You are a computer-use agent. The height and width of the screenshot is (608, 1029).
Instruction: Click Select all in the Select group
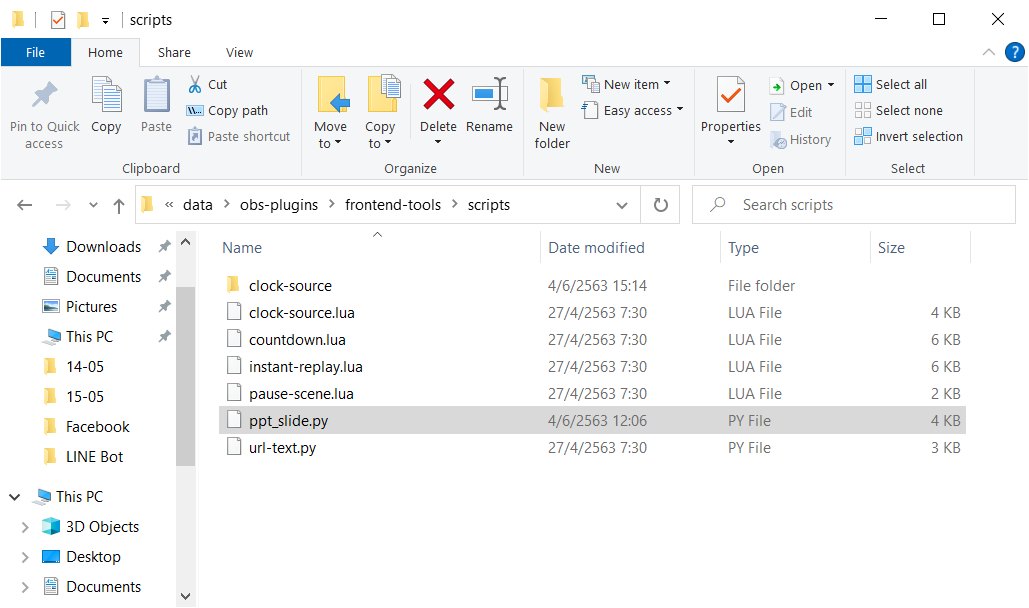(x=889, y=84)
